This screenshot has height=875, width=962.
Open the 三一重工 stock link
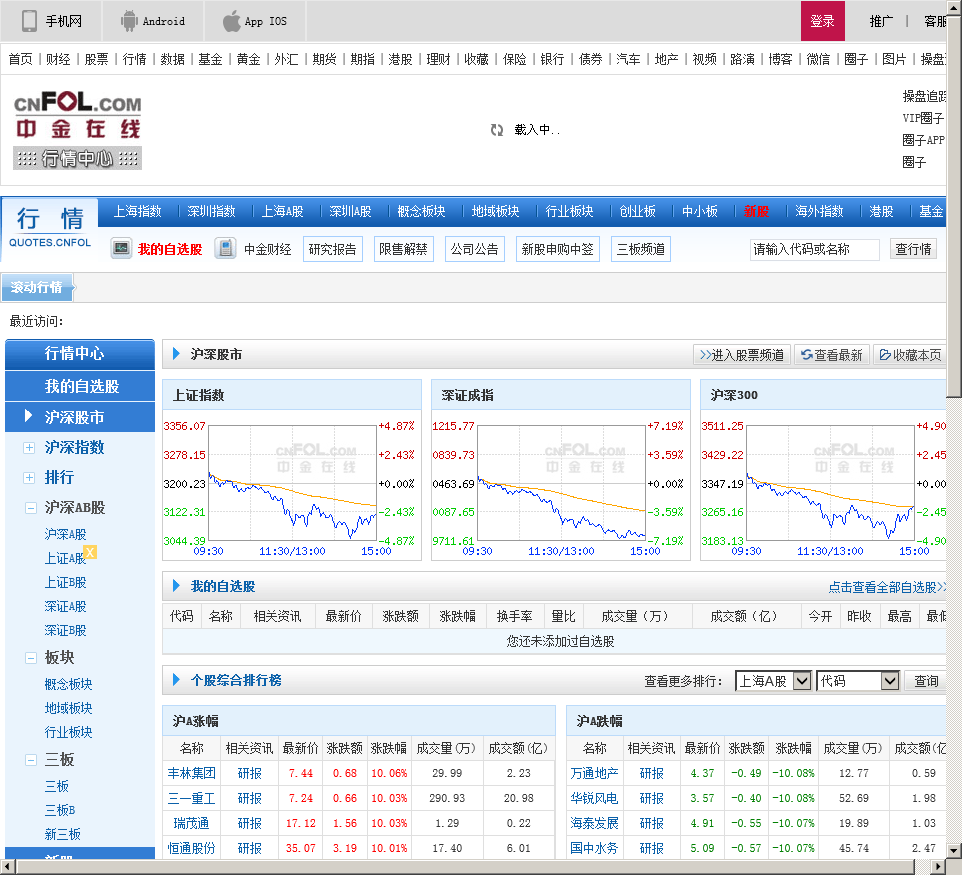coord(191,798)
